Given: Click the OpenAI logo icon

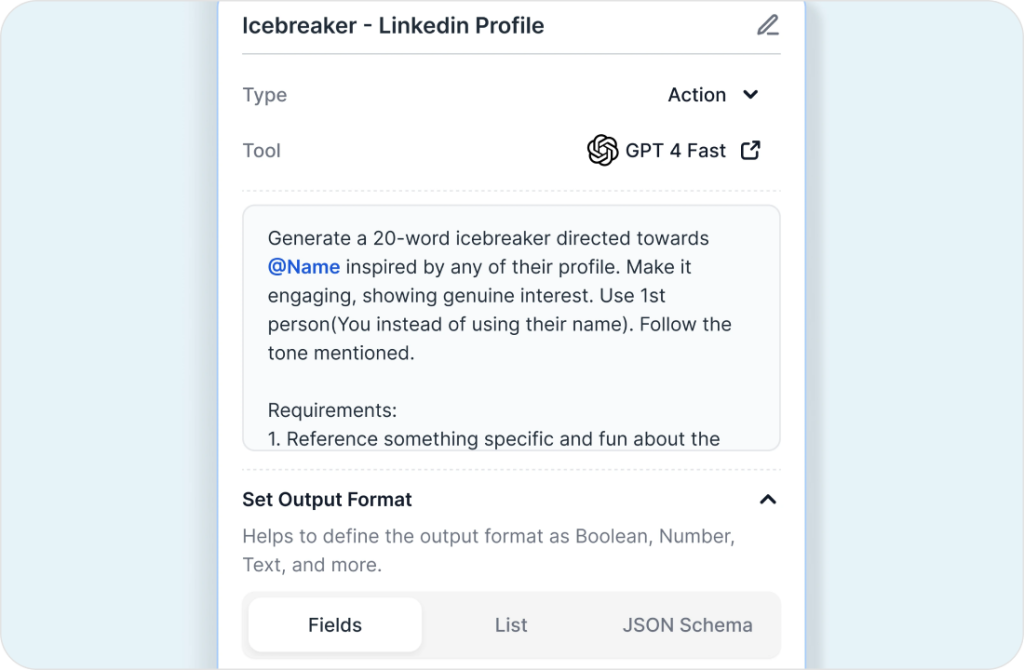Looking at the screenshot, I should coord(602,151).
